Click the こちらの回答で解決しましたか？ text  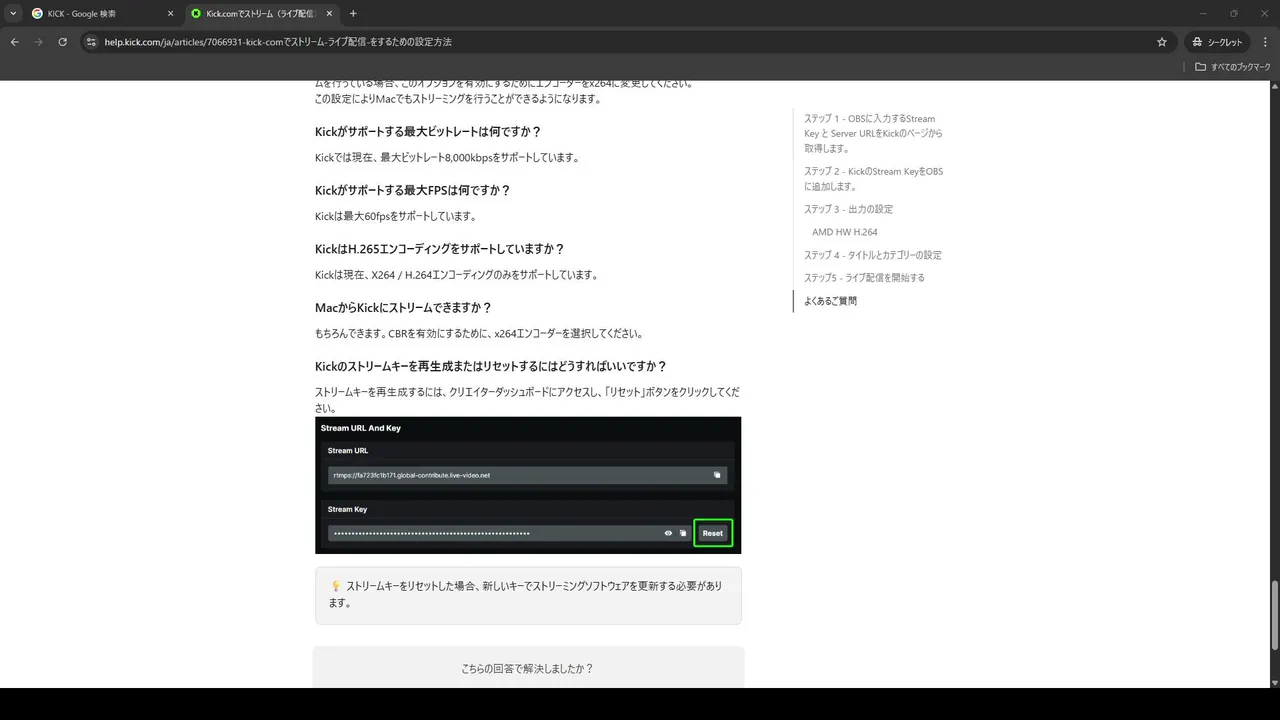point(528,669)
